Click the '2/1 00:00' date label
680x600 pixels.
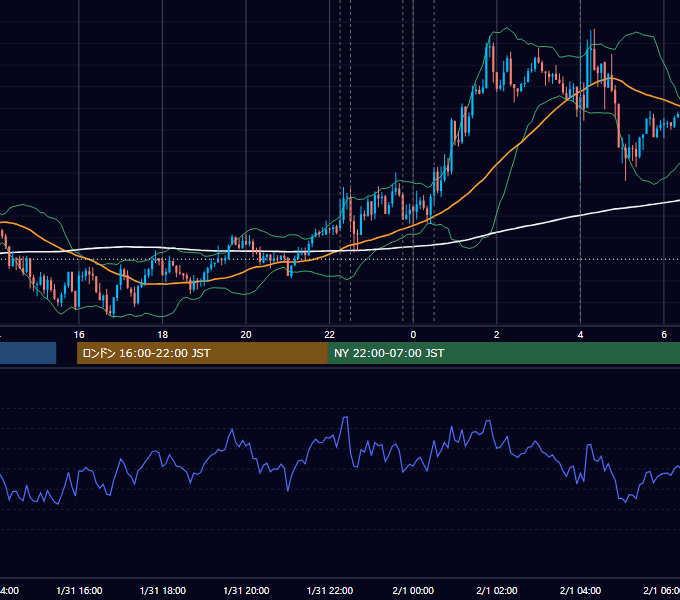pos(413,590)
